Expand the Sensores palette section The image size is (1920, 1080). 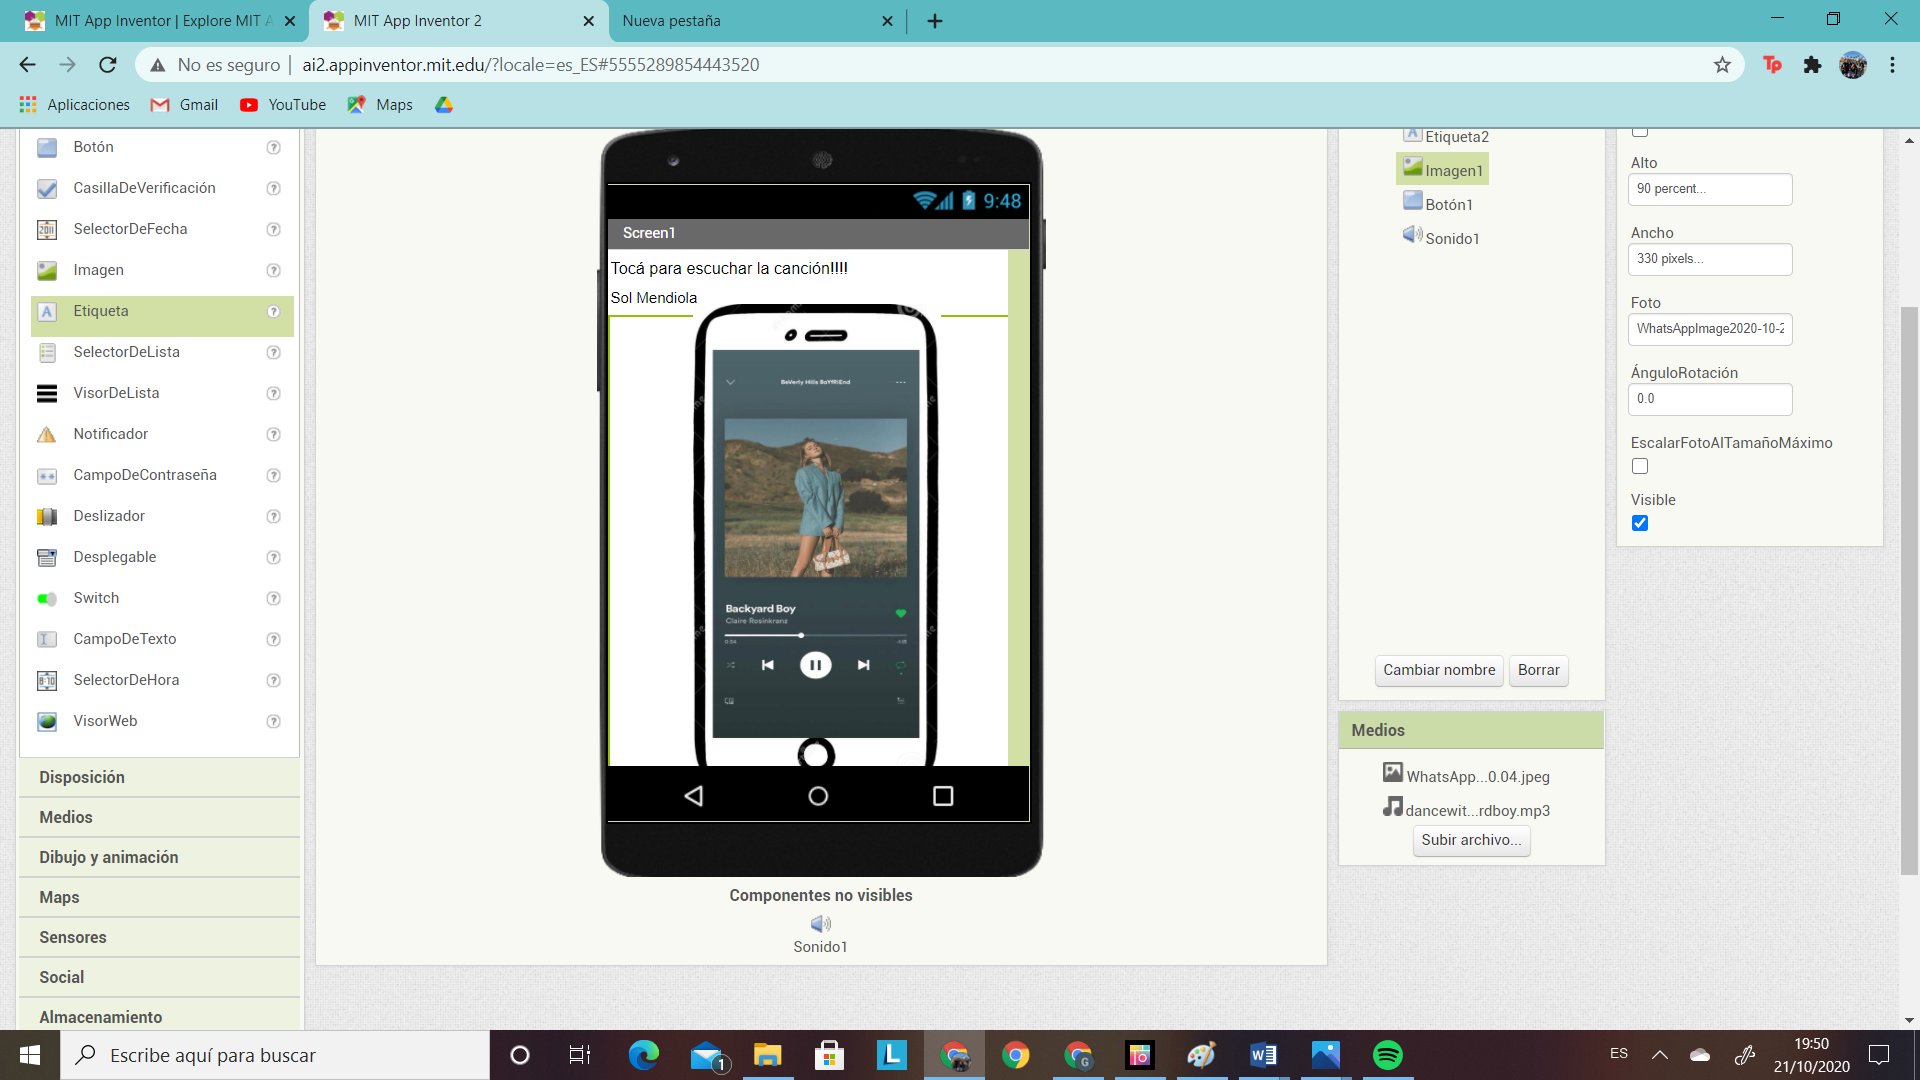tap(73, 937)
